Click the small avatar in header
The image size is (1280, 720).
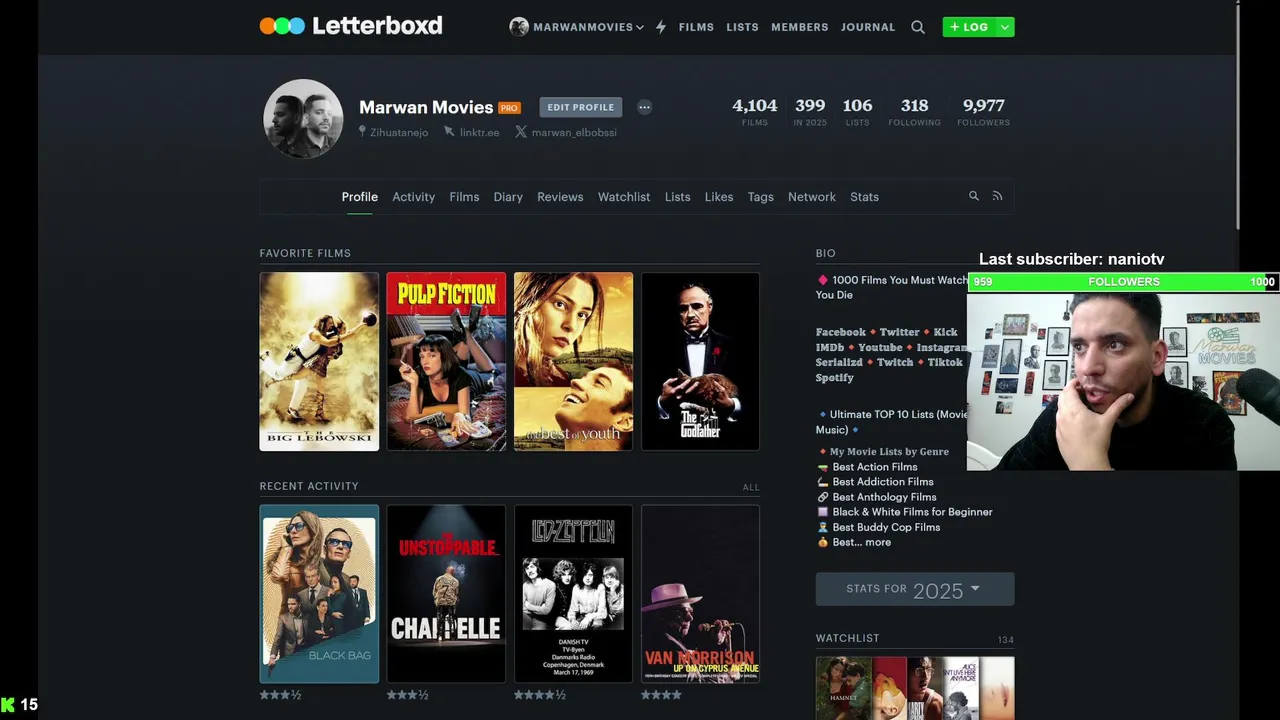[x=519, y=27]
